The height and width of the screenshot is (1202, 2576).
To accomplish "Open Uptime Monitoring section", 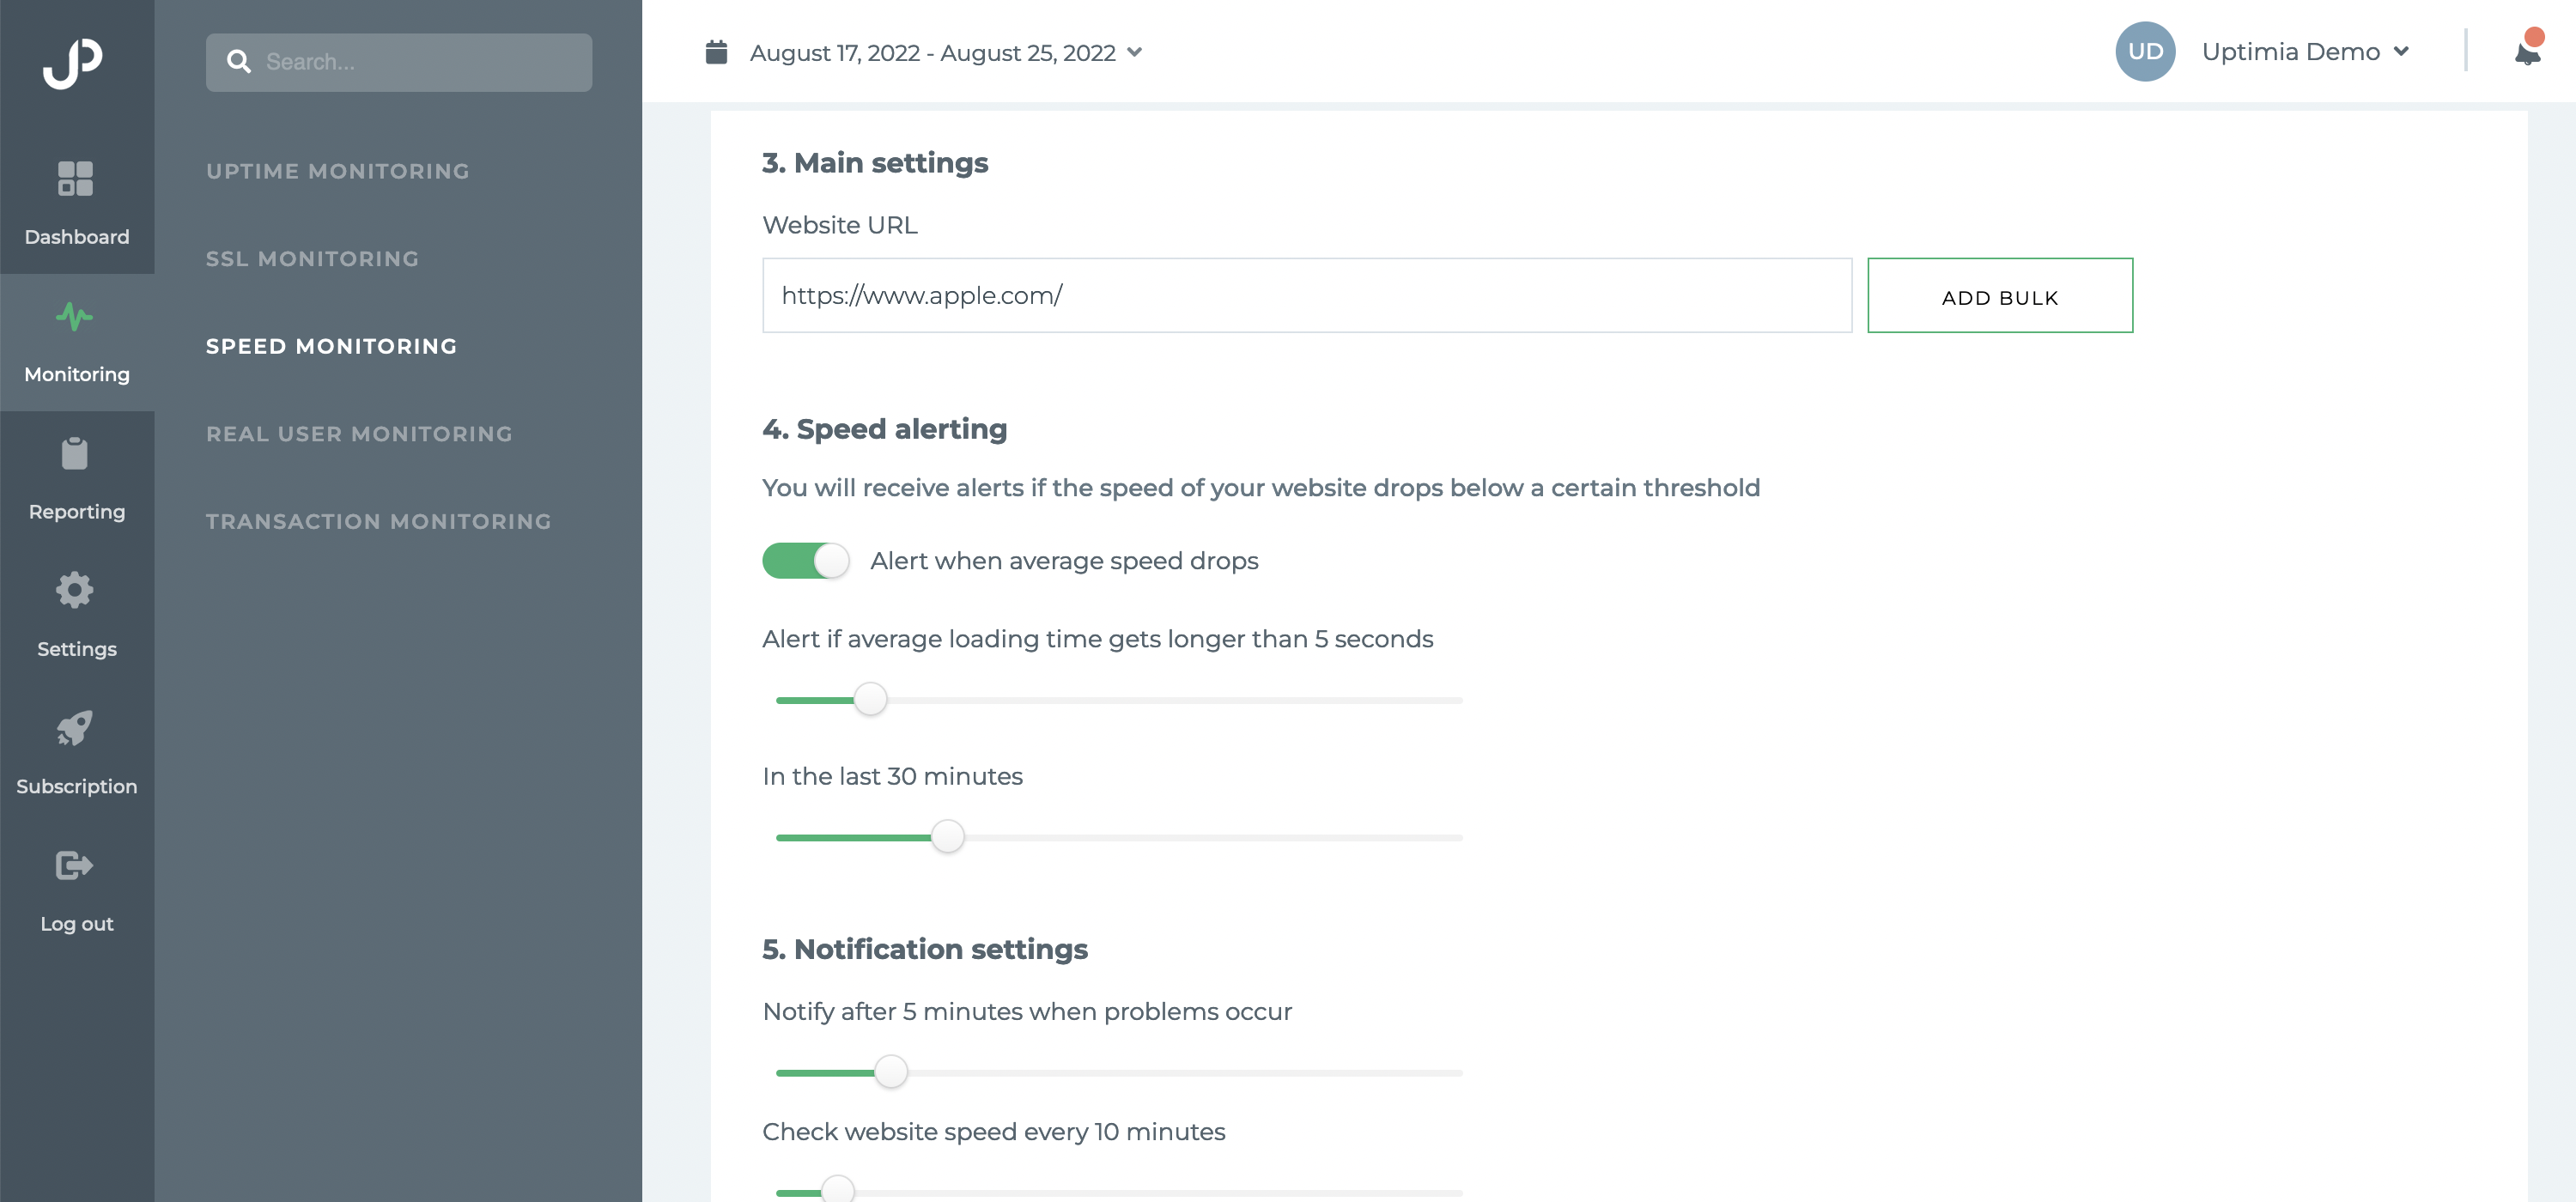I will [x=338, y=171].
